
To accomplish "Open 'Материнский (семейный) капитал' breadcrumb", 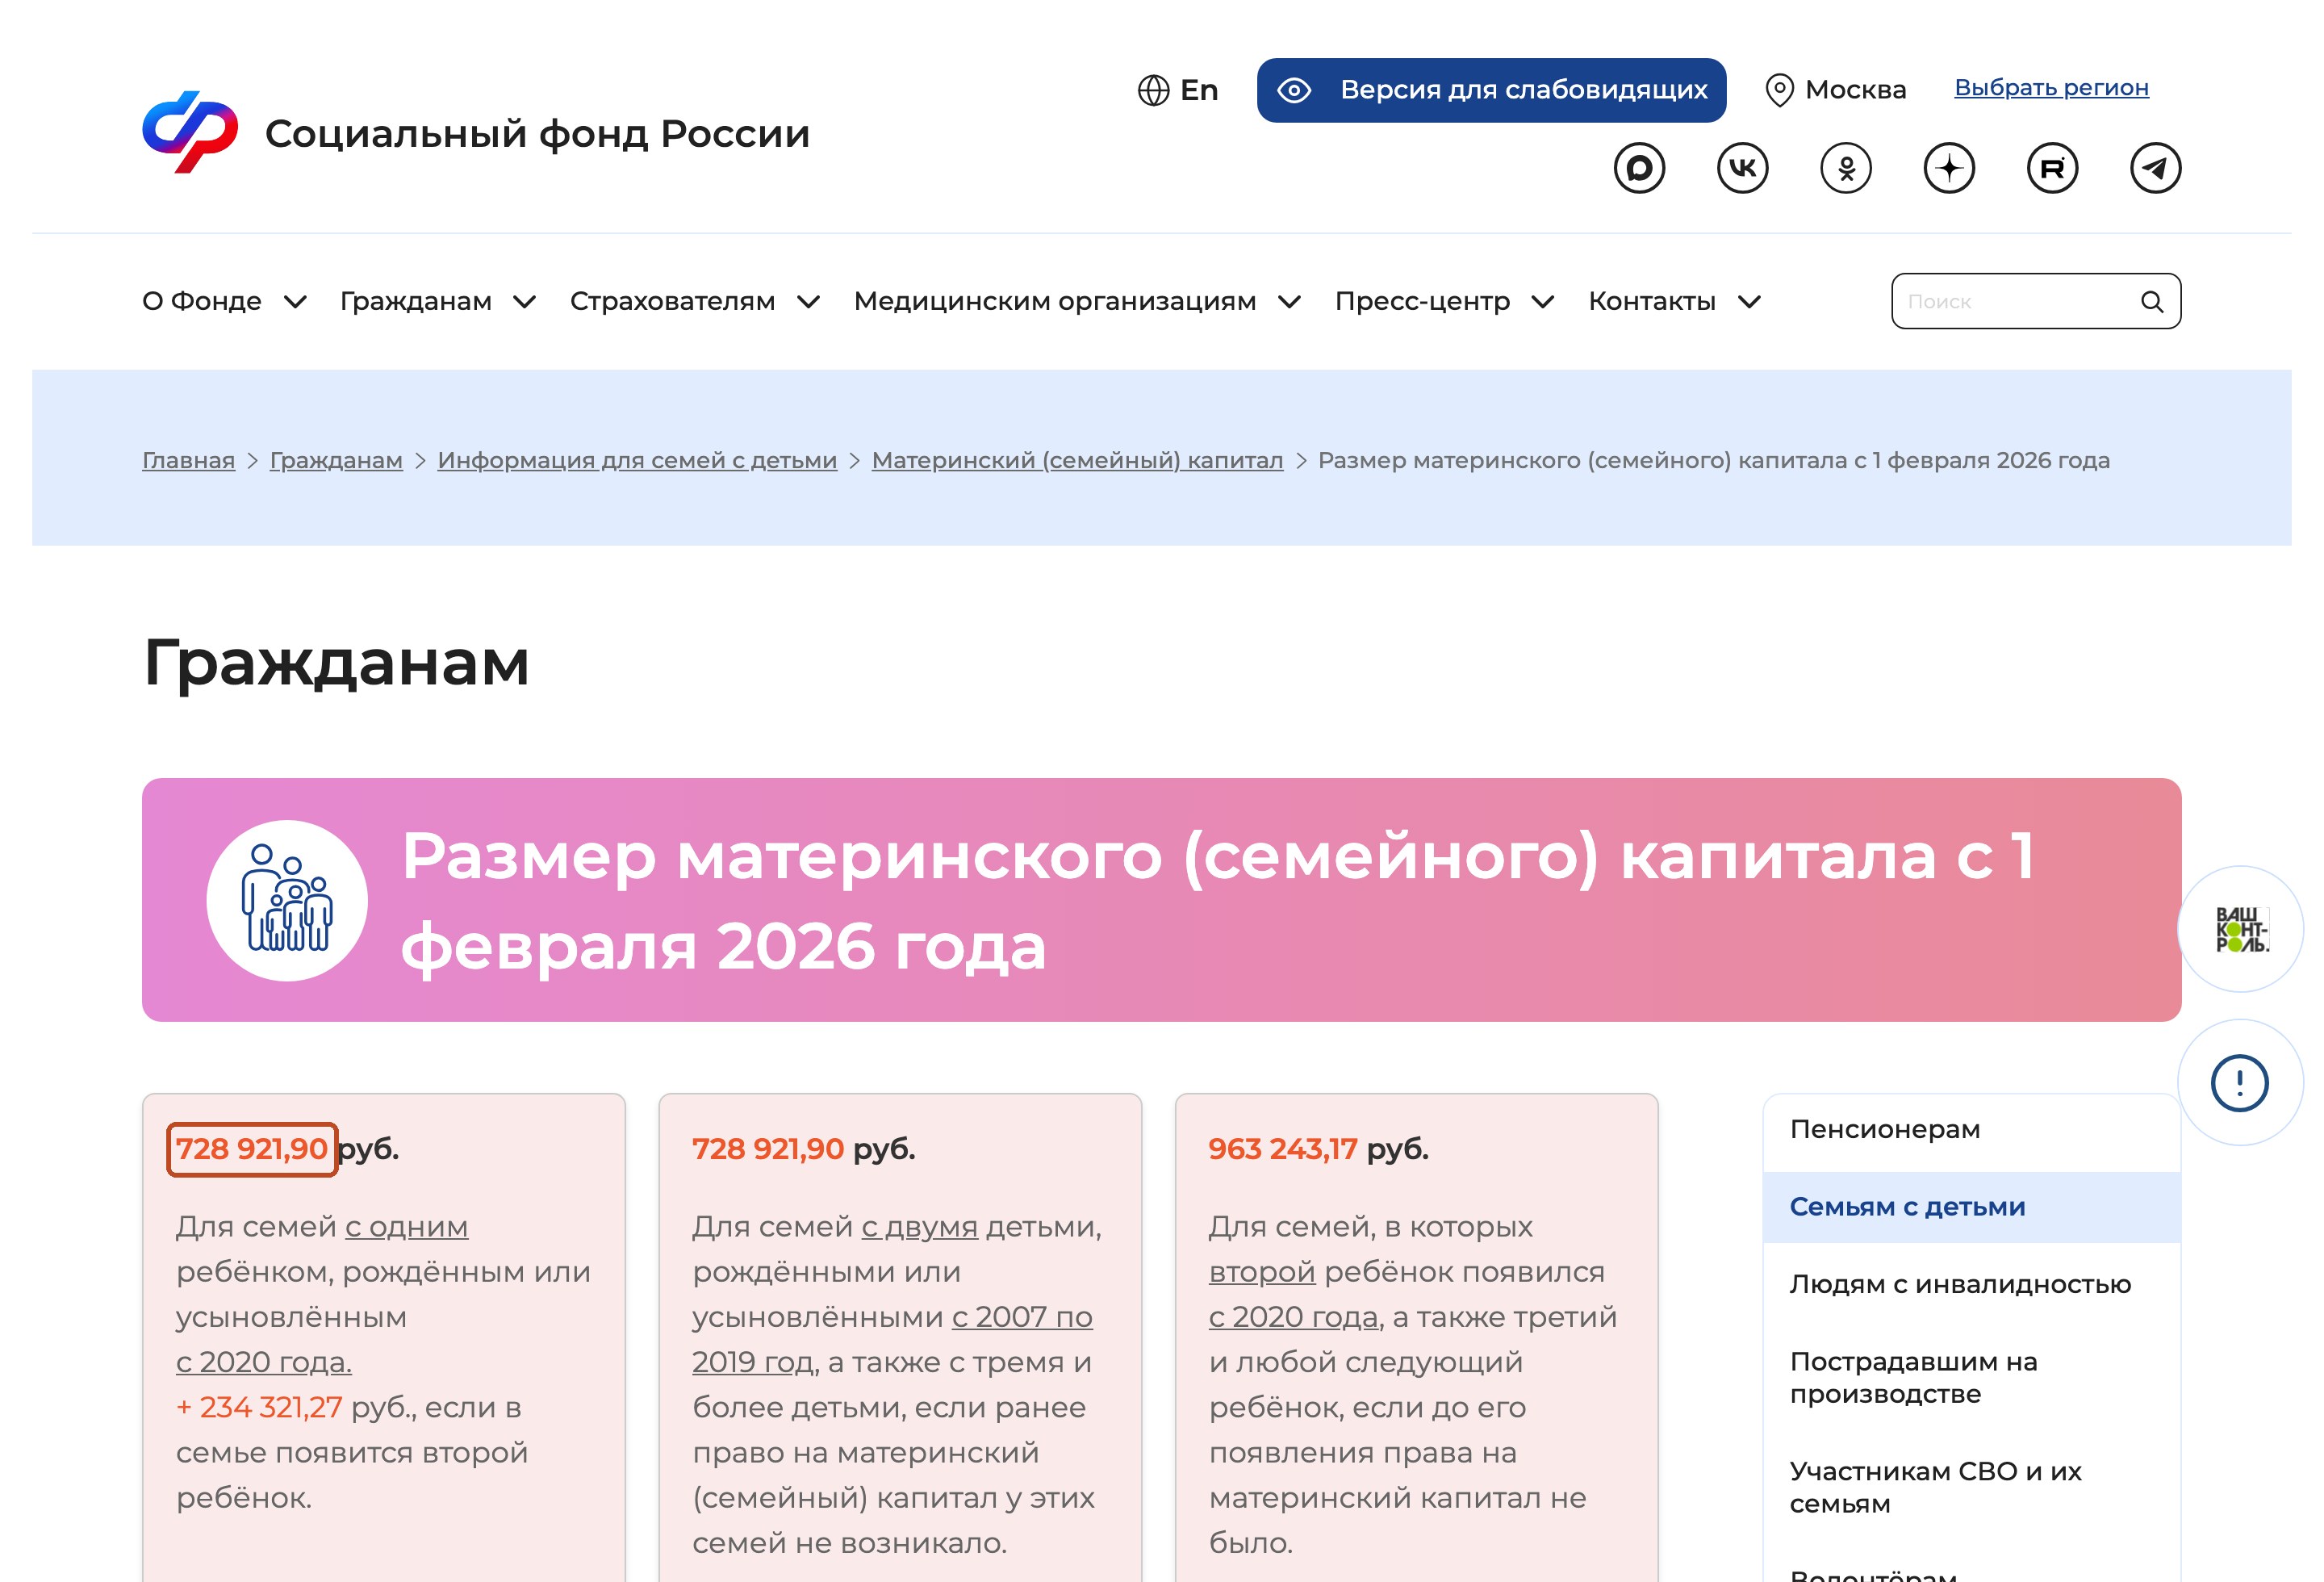I will (1077, 461).
